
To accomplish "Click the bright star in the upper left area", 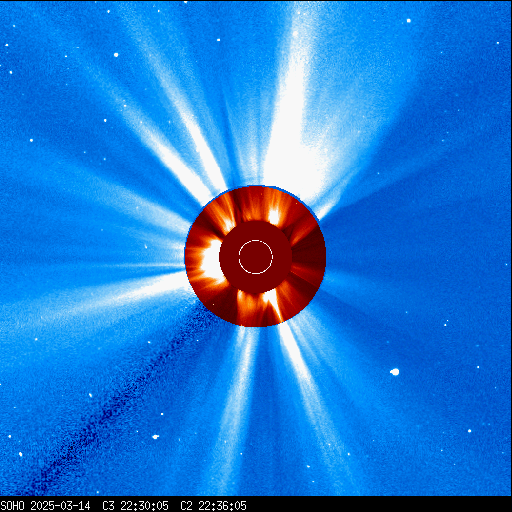I will (x=116, y=55).
